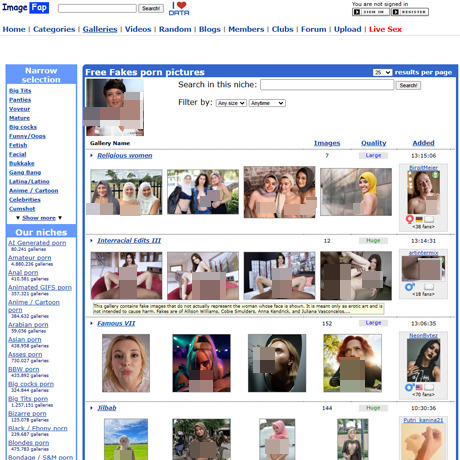Click the ImageFap logo
The width and height of the screenshot is (460, 460).
26,7
